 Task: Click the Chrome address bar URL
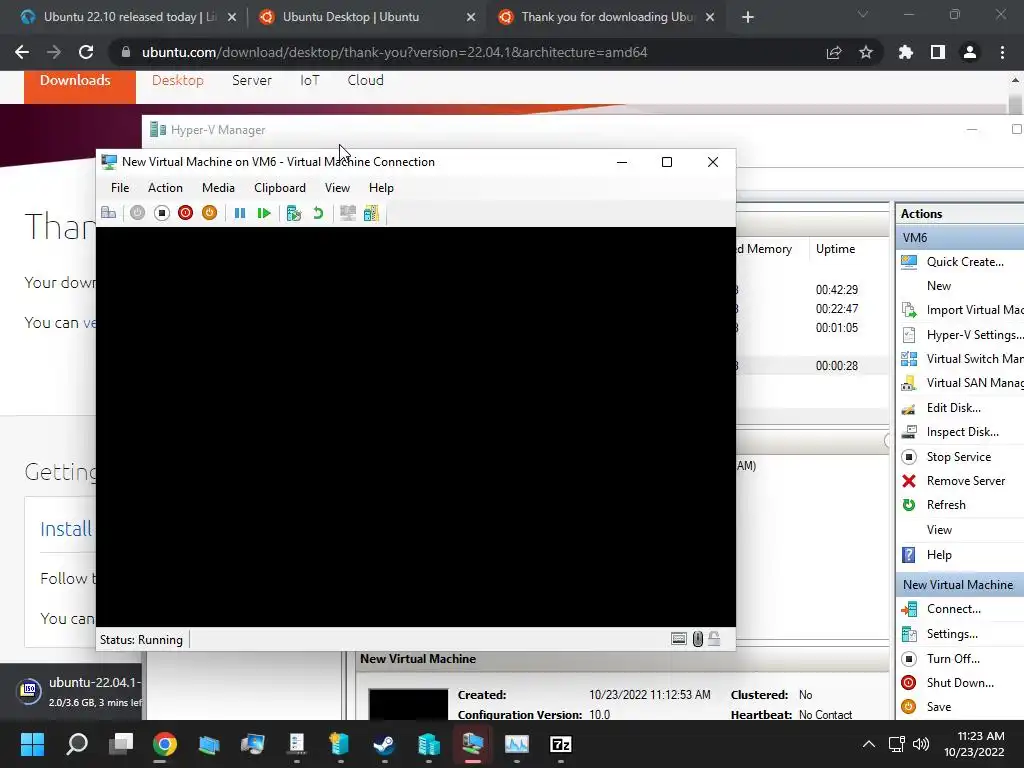pos(394,52)
